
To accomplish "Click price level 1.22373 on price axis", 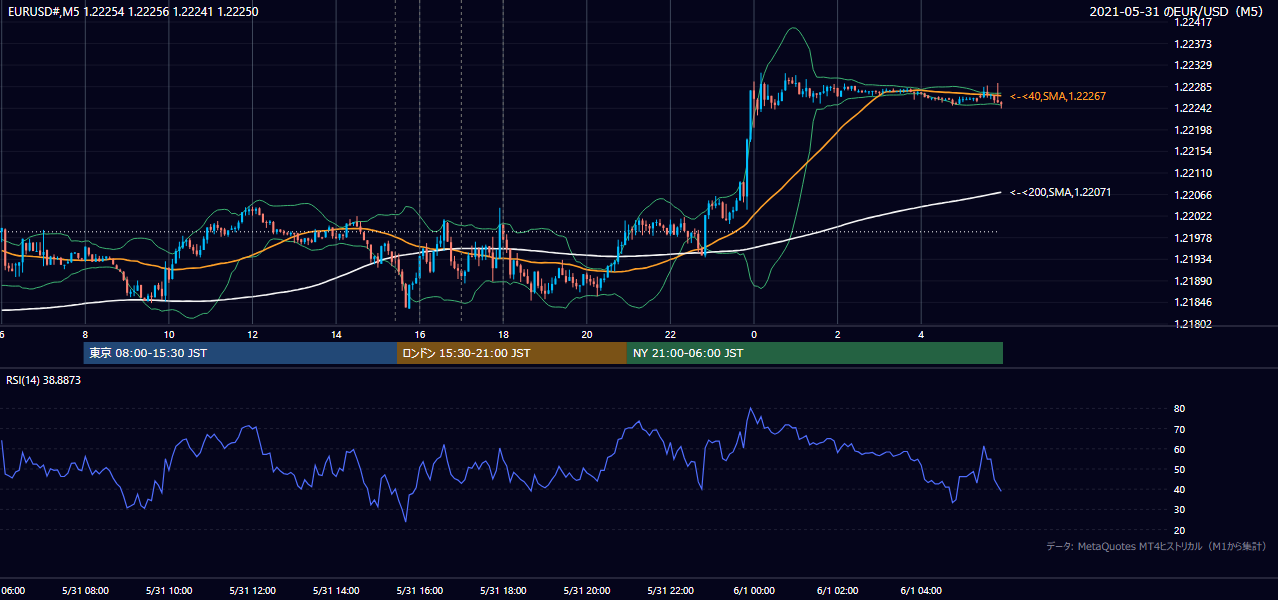I will 1195,44.
